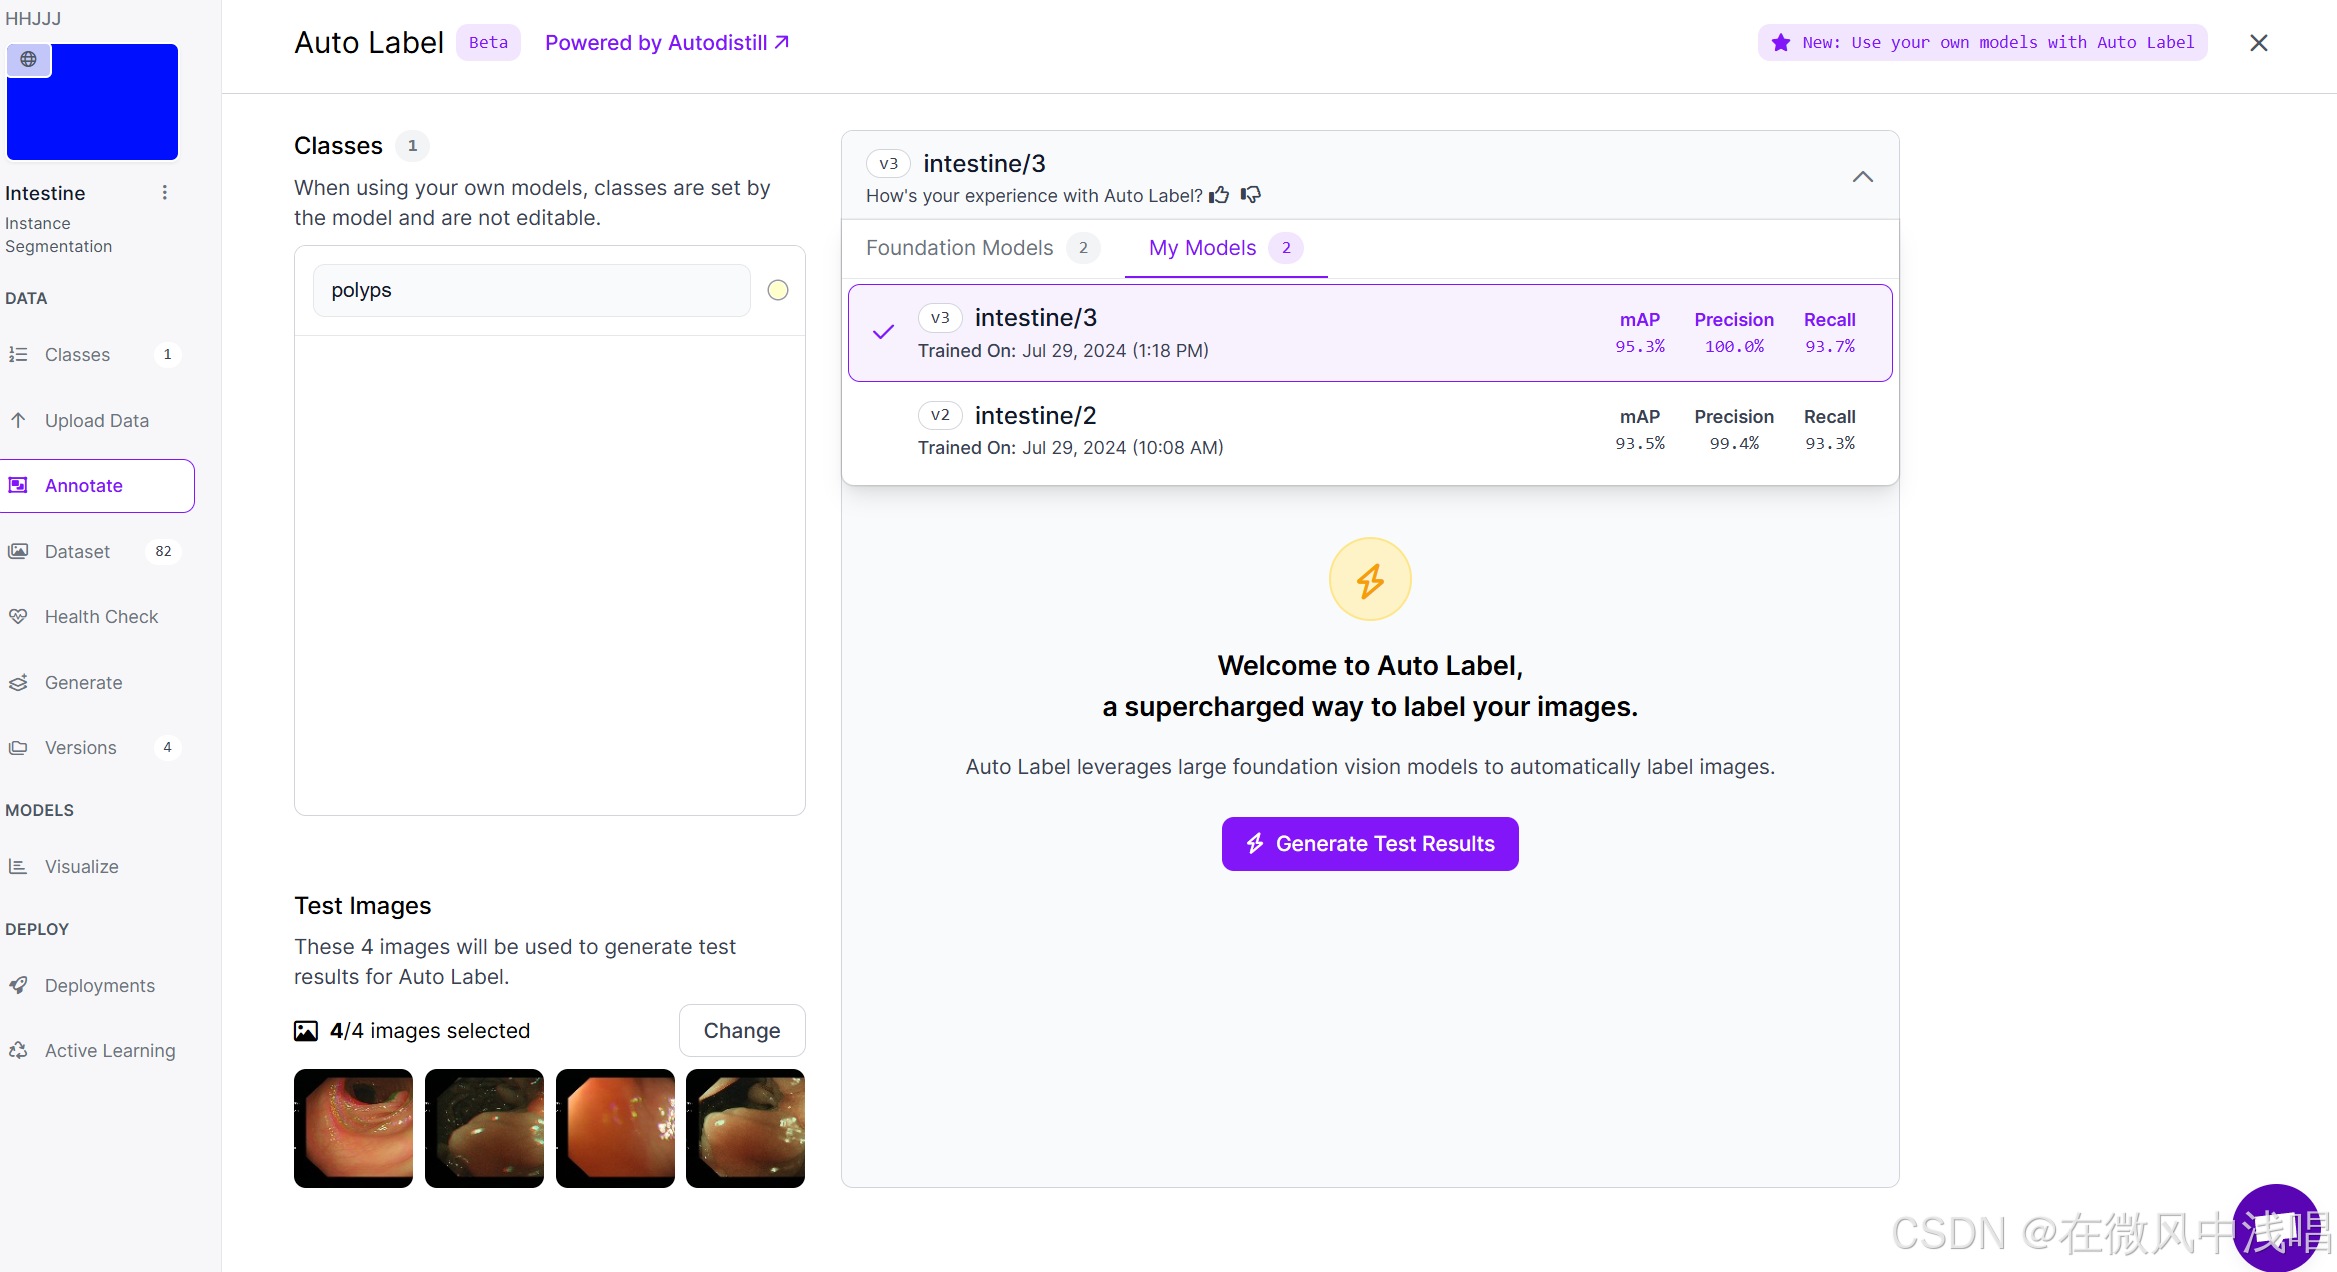Give thumbs up feedback on Auto Label
The width and height of the screenshot is (2337, 1272).
point(1219,195)
